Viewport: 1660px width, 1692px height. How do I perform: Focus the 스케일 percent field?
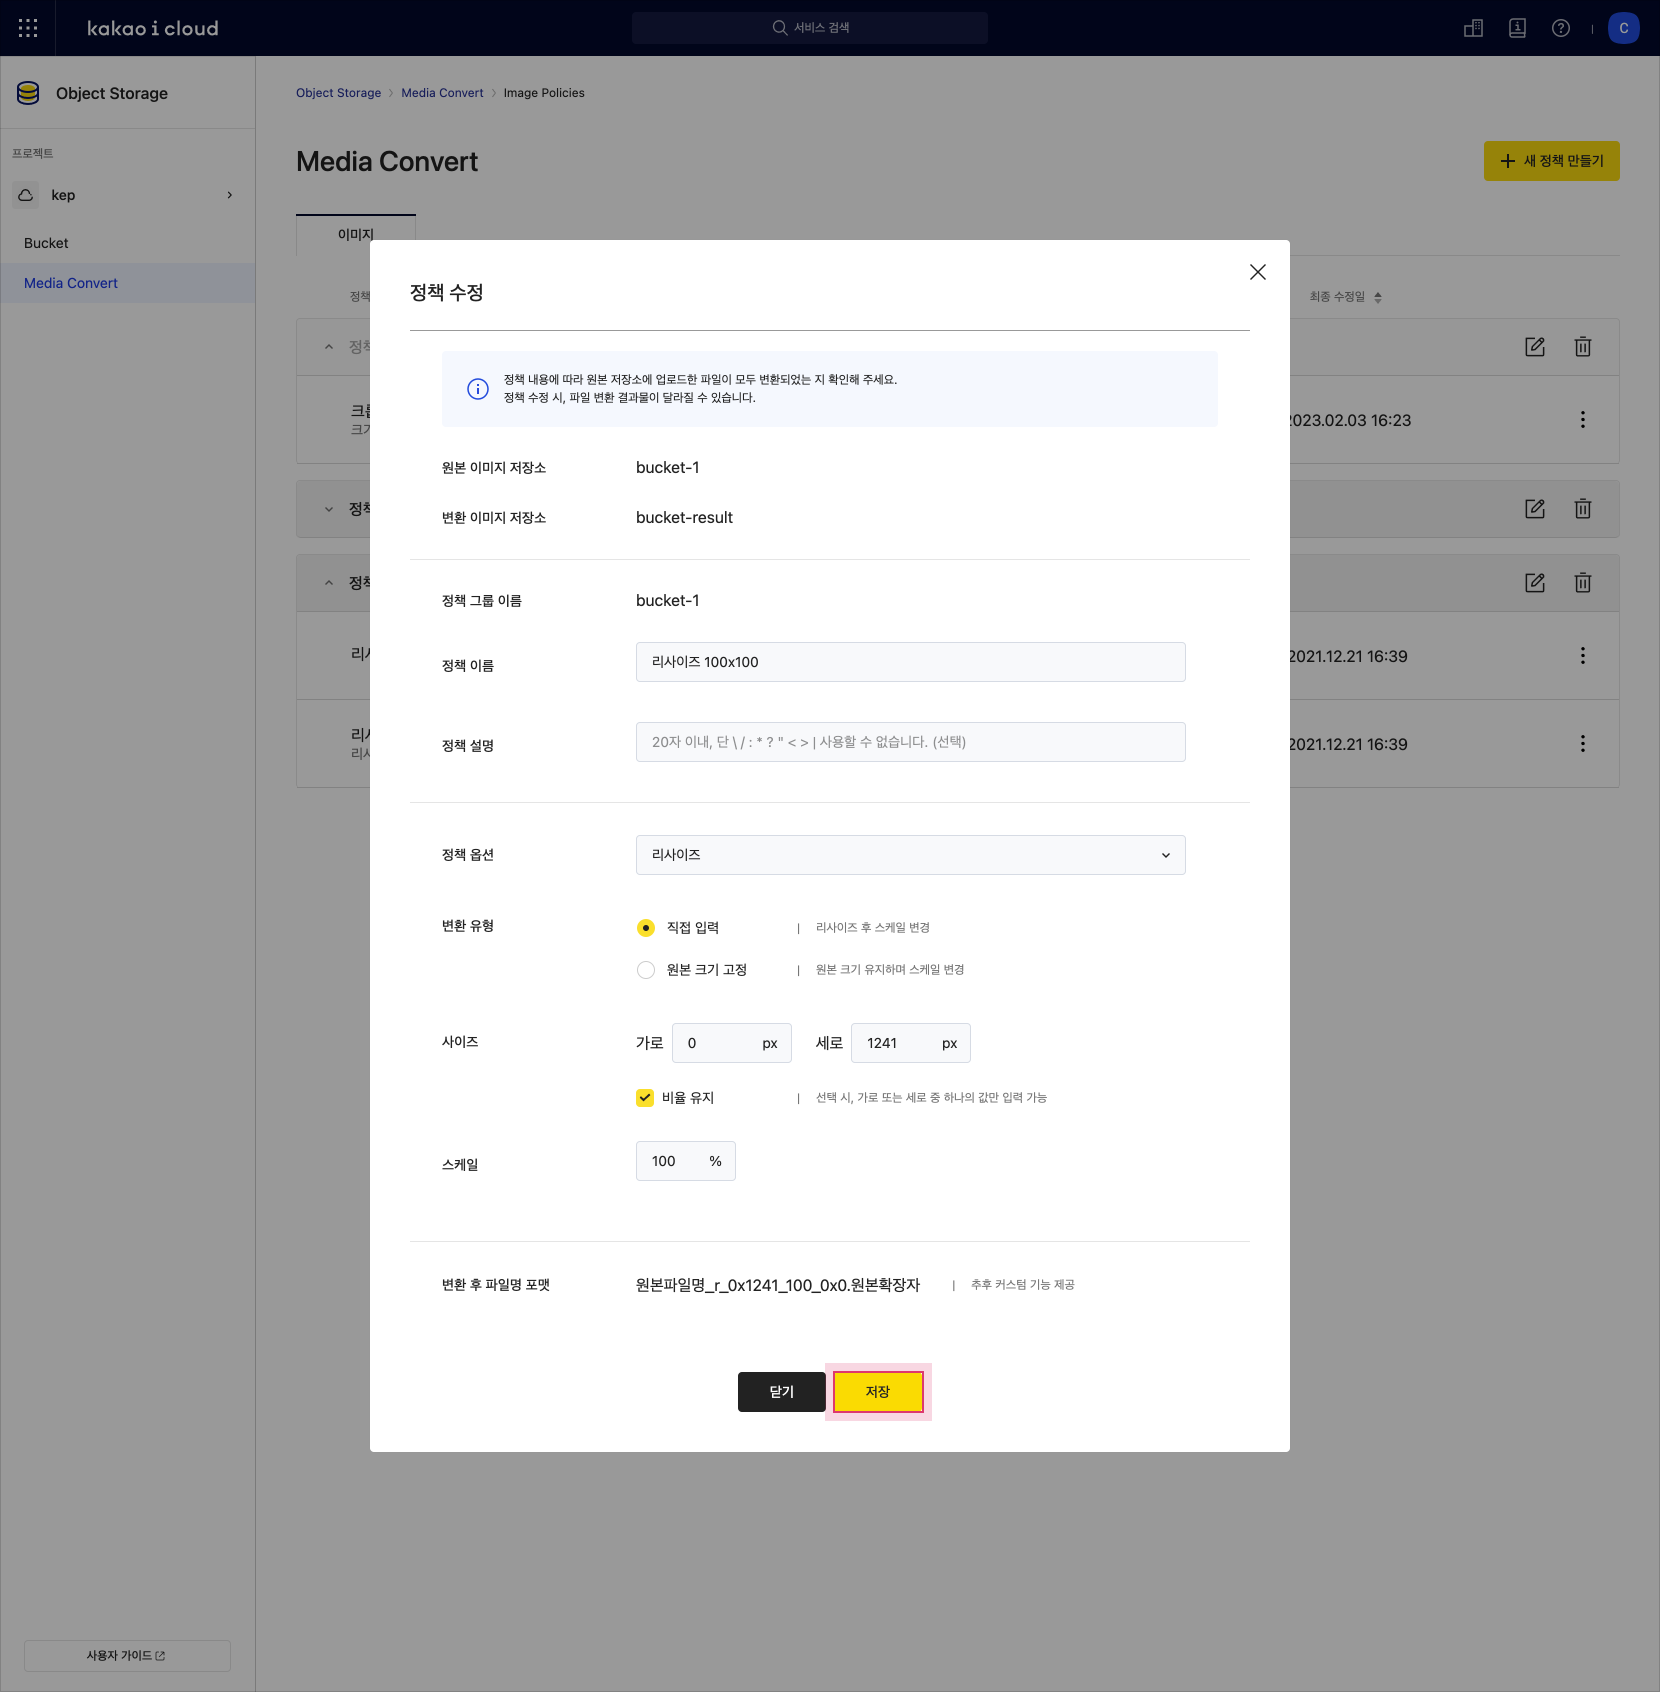(686, 1161)
